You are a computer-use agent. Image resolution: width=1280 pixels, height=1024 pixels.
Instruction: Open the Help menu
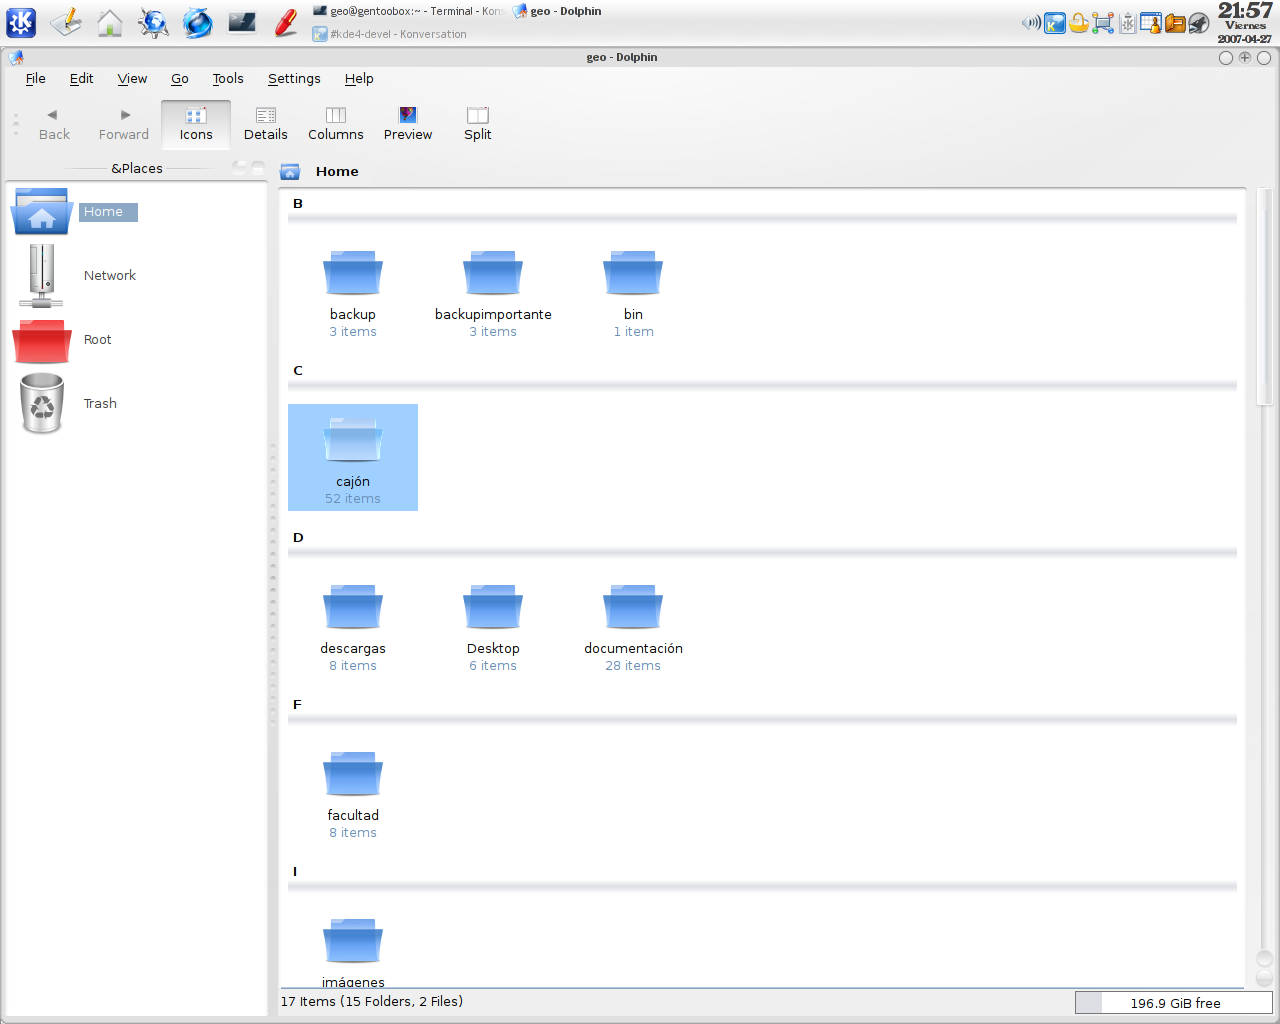359,79
